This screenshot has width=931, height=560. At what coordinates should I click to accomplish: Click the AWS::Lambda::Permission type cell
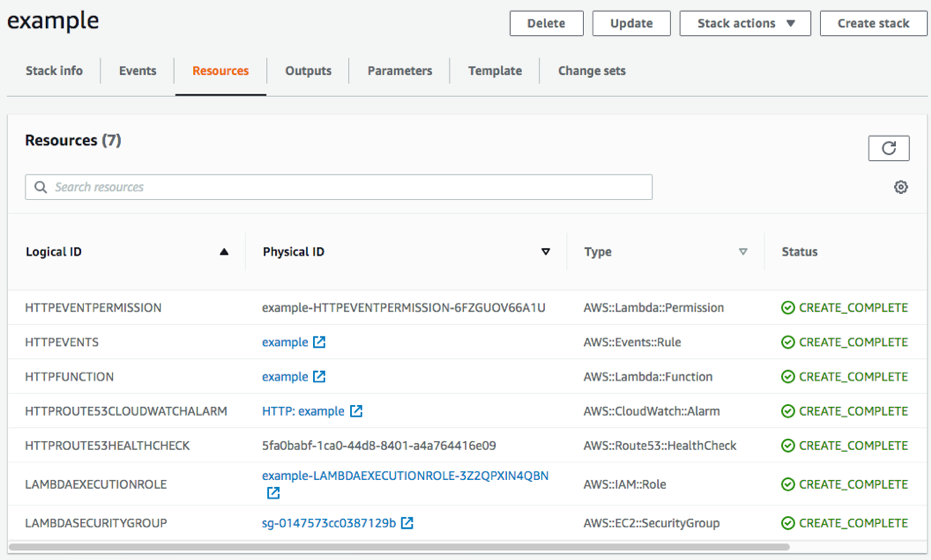pos(654,308)
